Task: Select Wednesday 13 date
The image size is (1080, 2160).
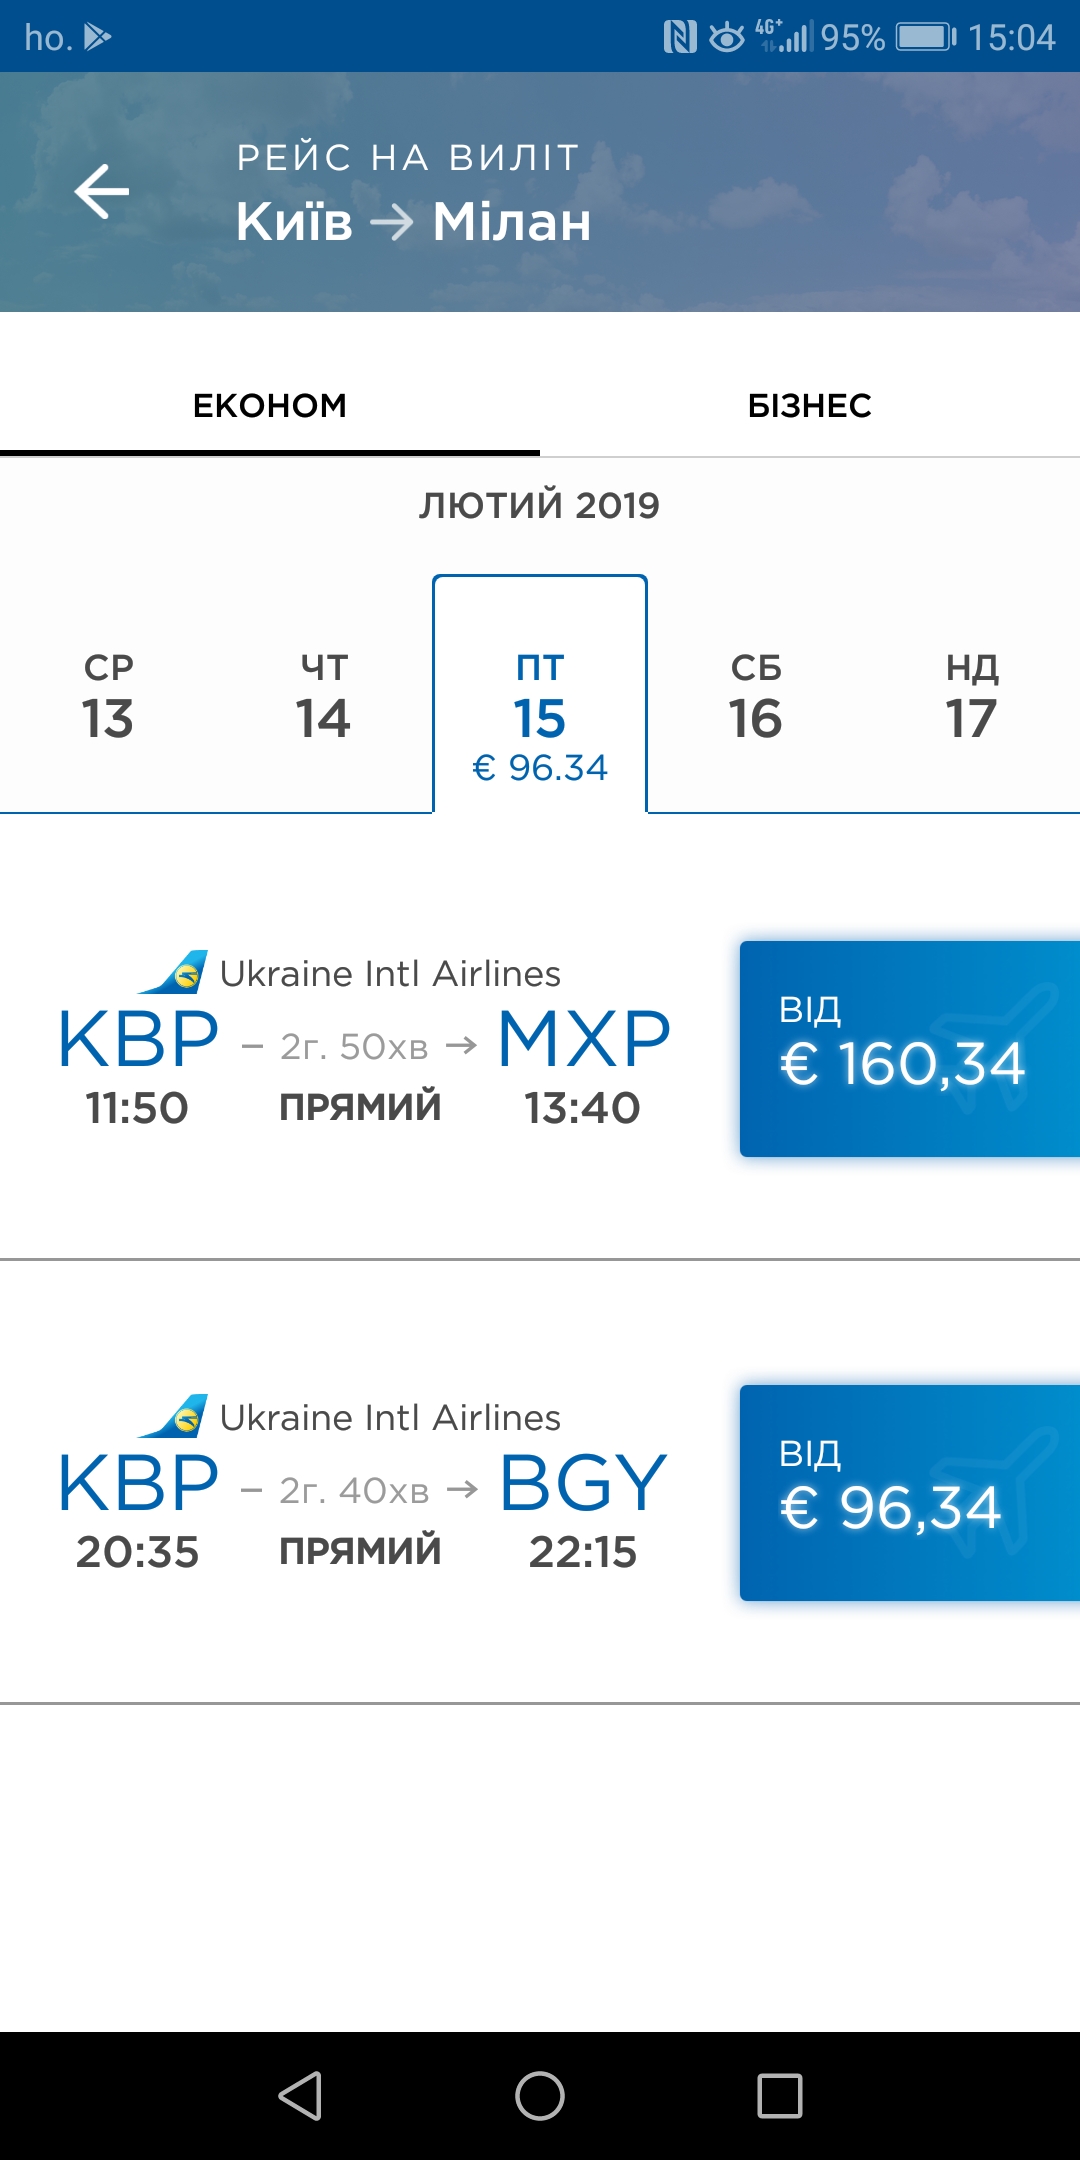Action: click(x=108, y=697)
